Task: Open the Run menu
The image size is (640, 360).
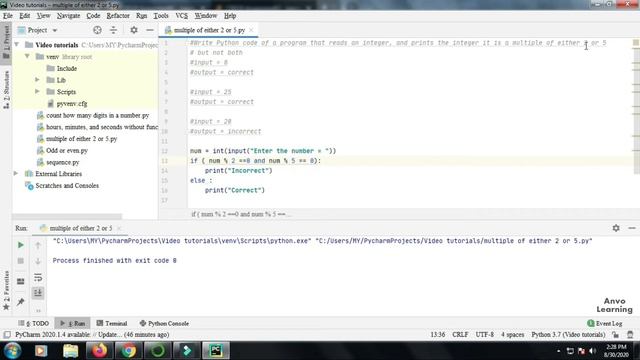Action: (x=141, y=16)
